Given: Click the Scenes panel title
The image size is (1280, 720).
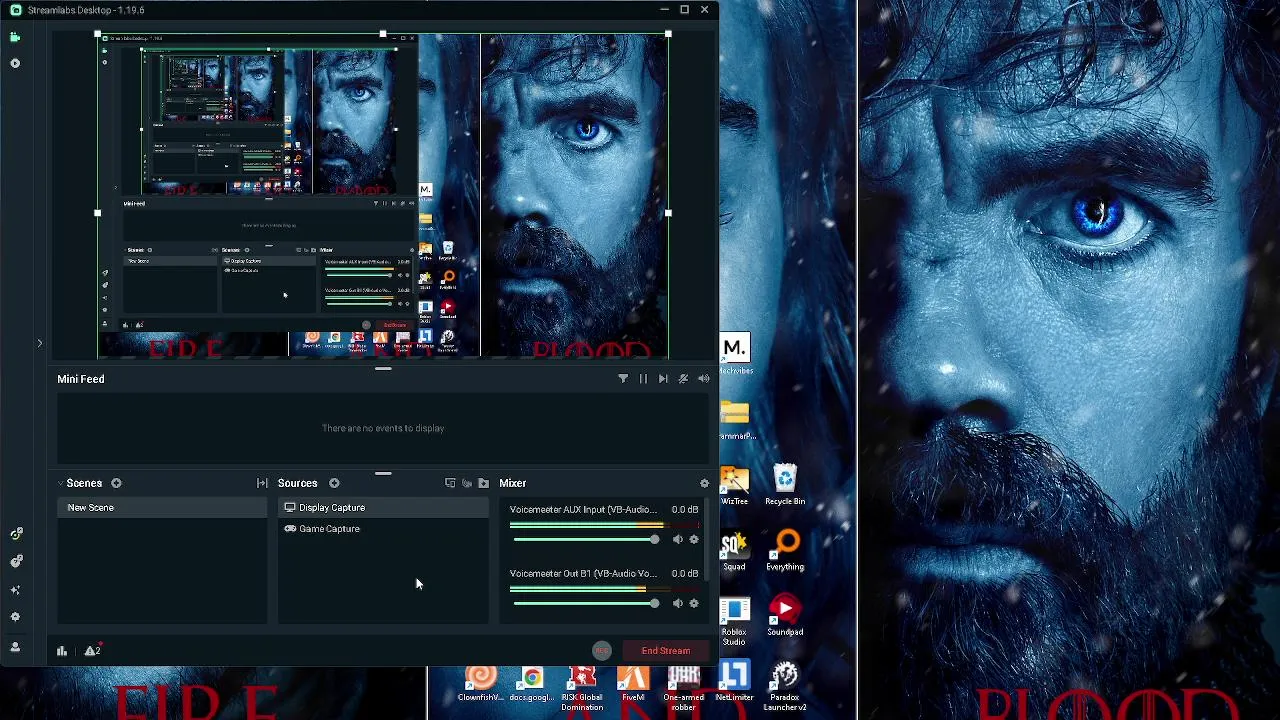Looking at the screenshot, I should 85,483.
